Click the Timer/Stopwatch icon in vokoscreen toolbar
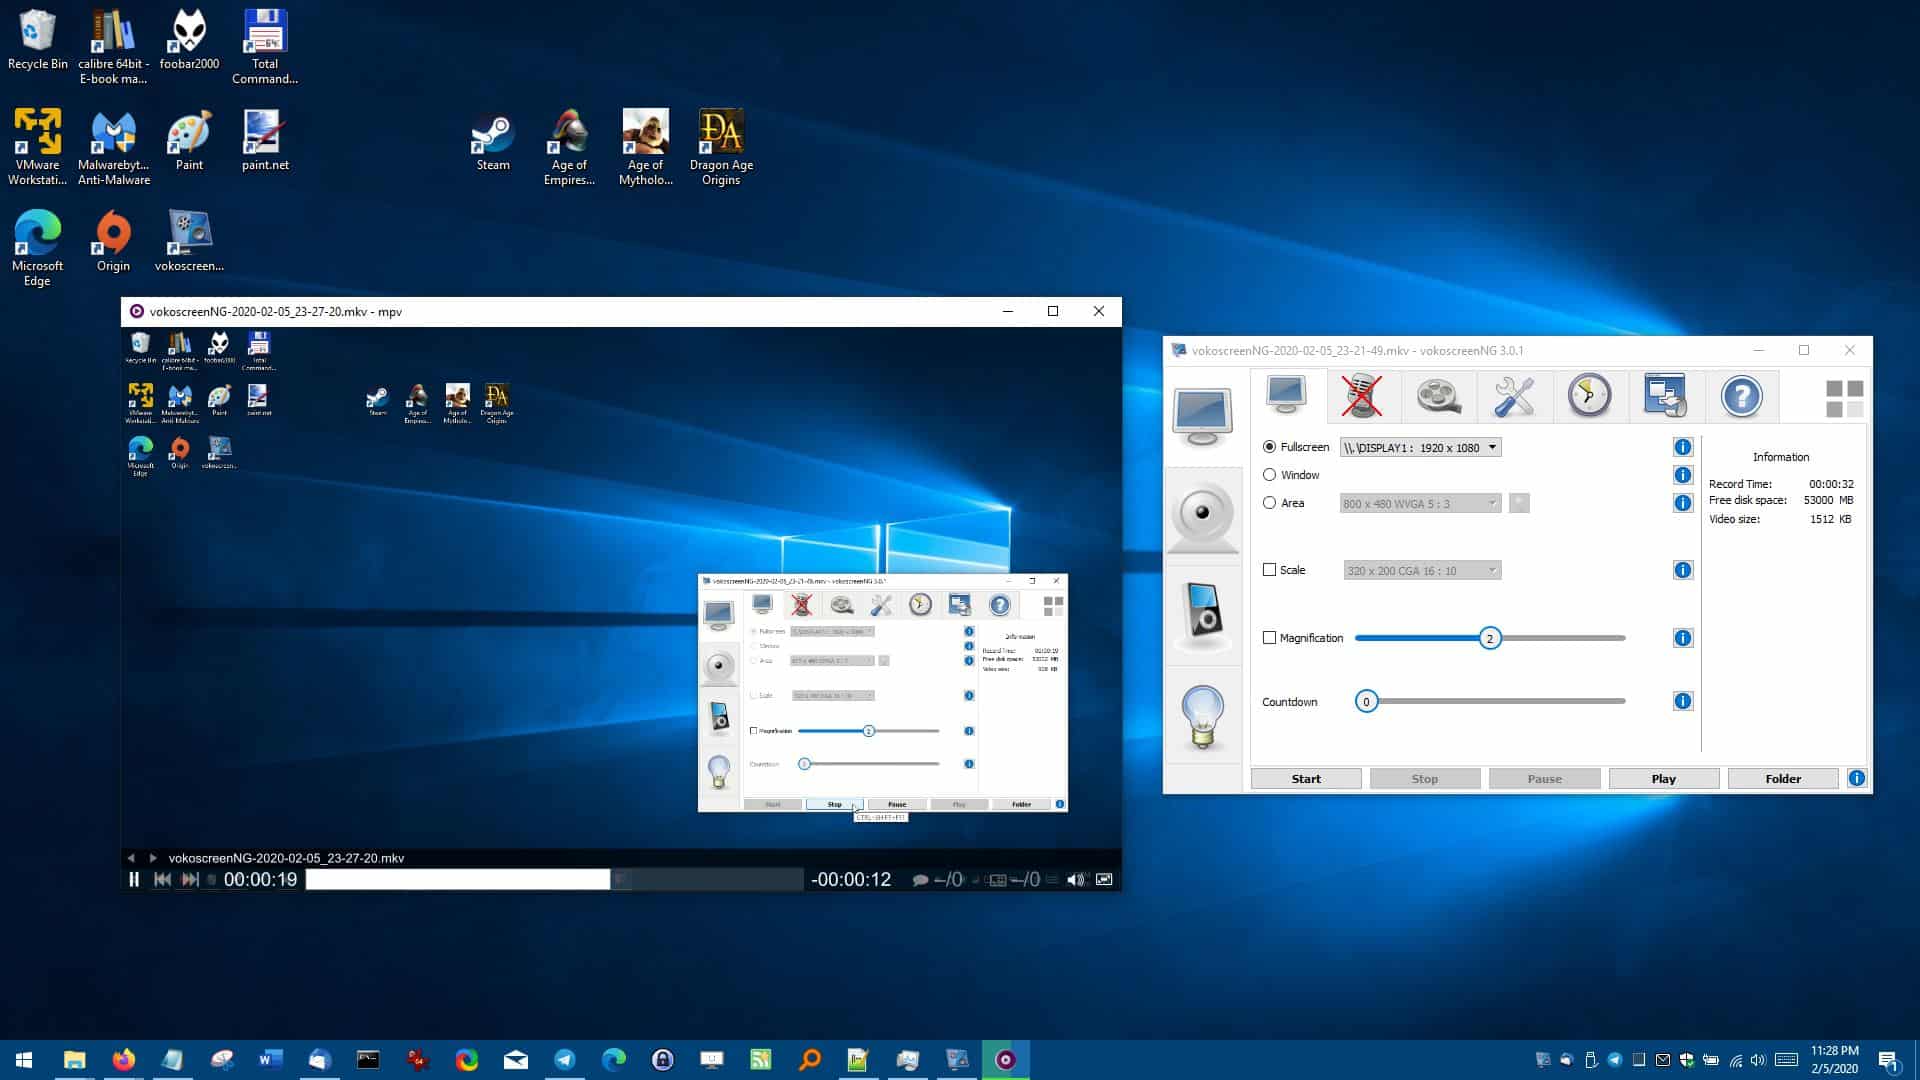Image resolution: width=1920 pixels, height=1080 pixels. pyautogui.click(x=1589, y=396)
